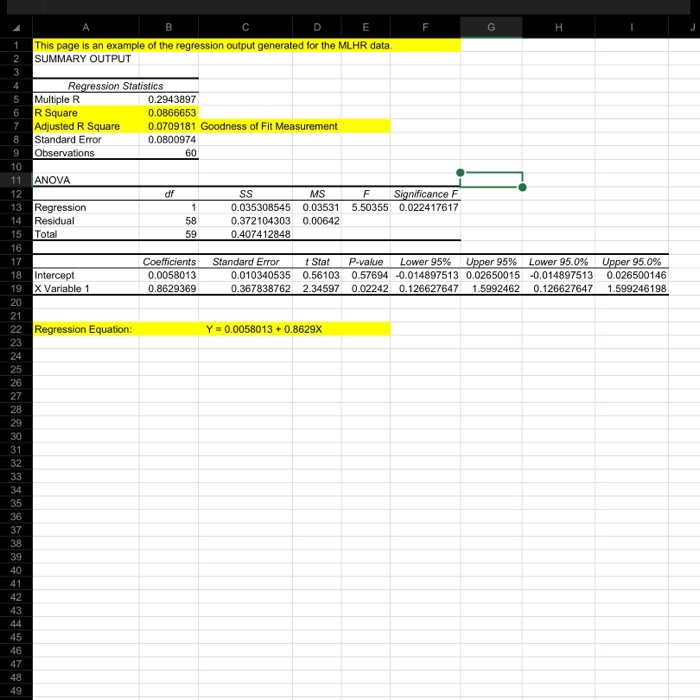Click R Square value 0.0866653

click(172, 112)
